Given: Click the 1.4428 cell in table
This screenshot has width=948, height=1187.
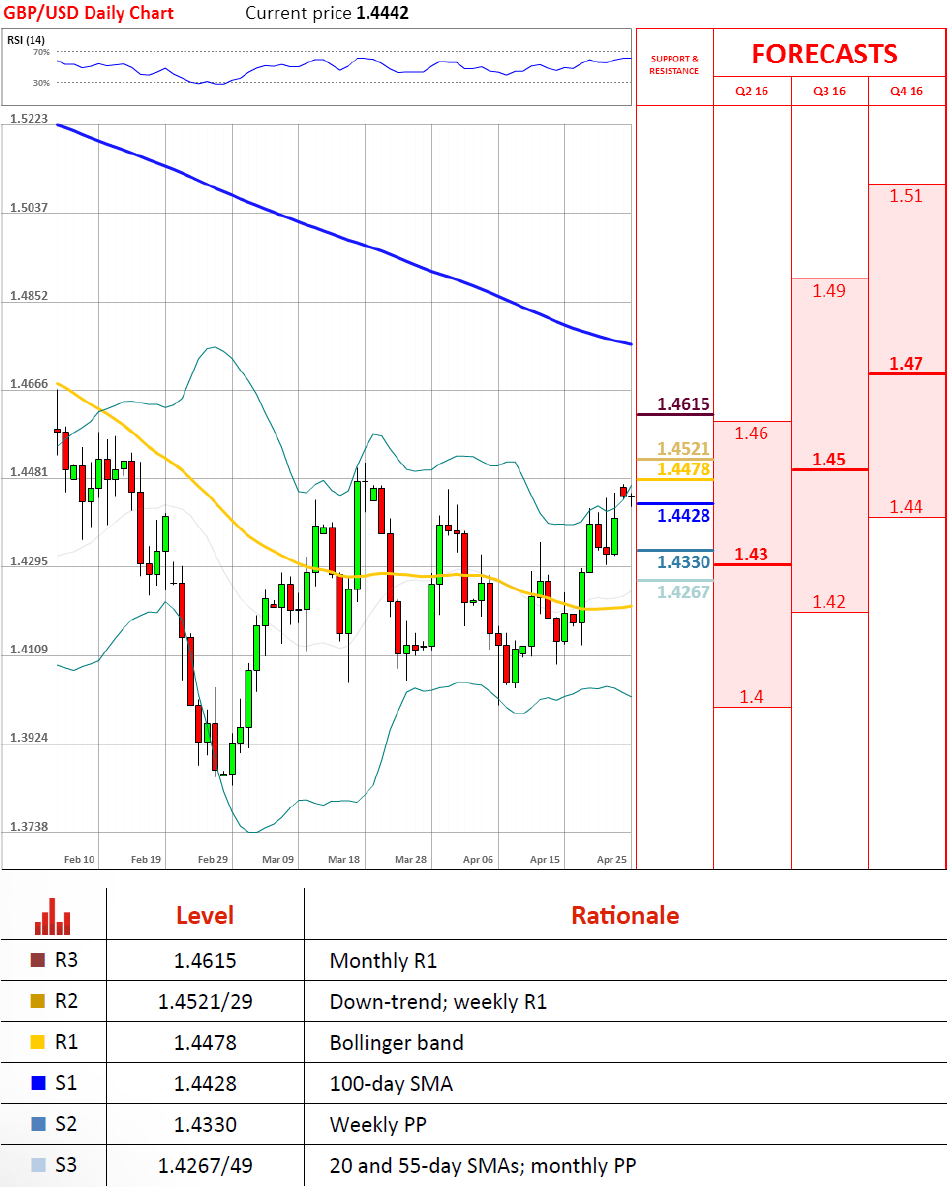Looking at the screenshot, I should pos(205,1083).
